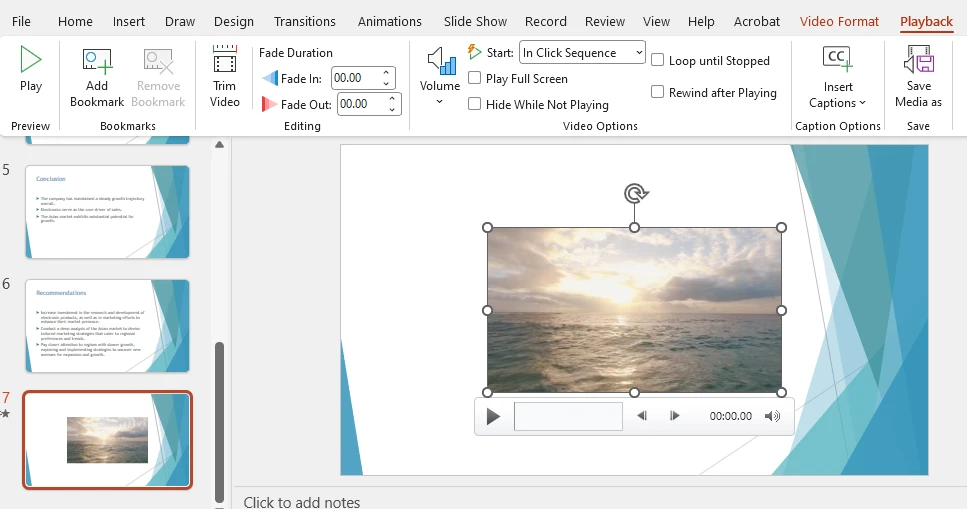Image resolution: width=967 pixels, height=509 pixels.
Task: Click the Remove Bookmark icon
Action: (x=158, y=62)
